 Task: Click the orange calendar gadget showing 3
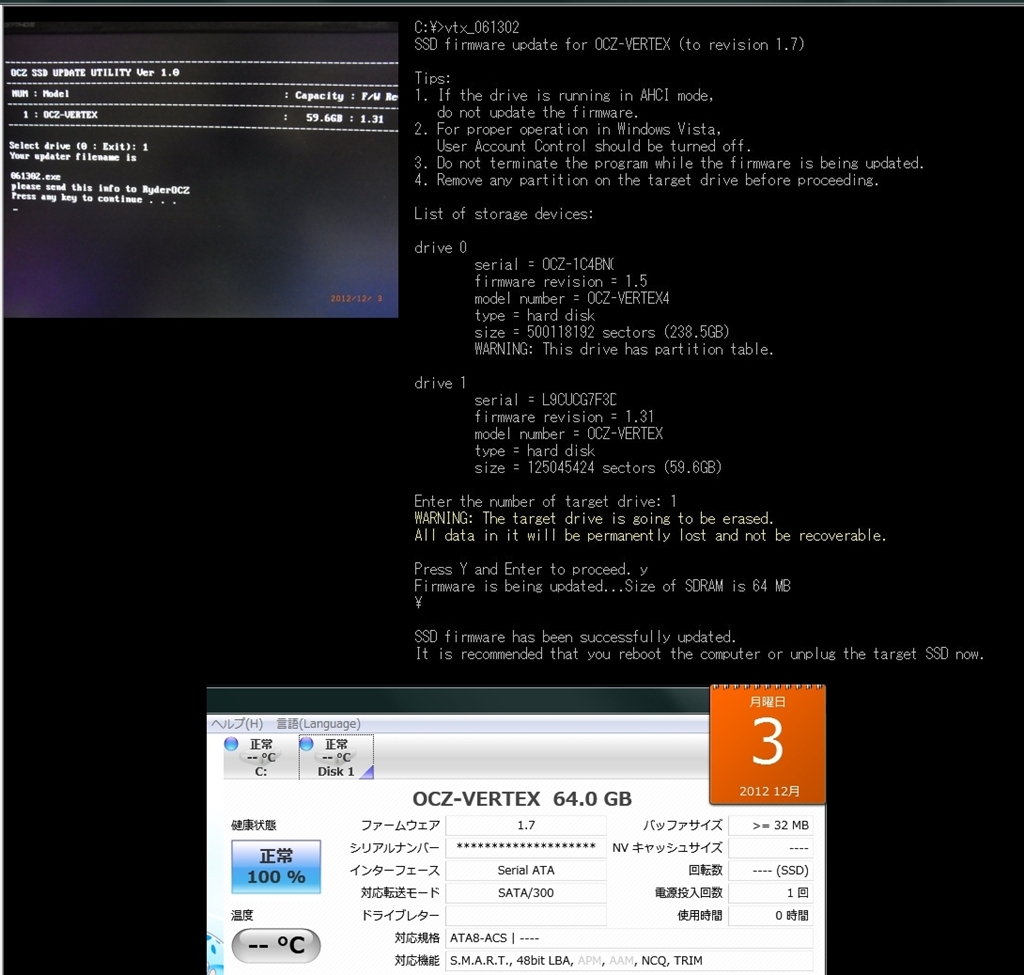[x=767, y=744]
